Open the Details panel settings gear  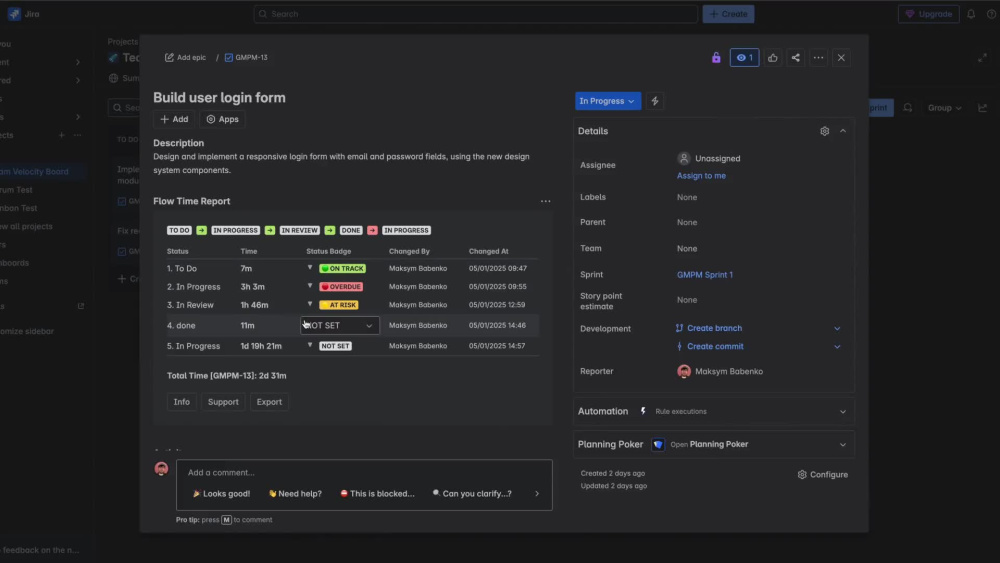pos(825,131)
